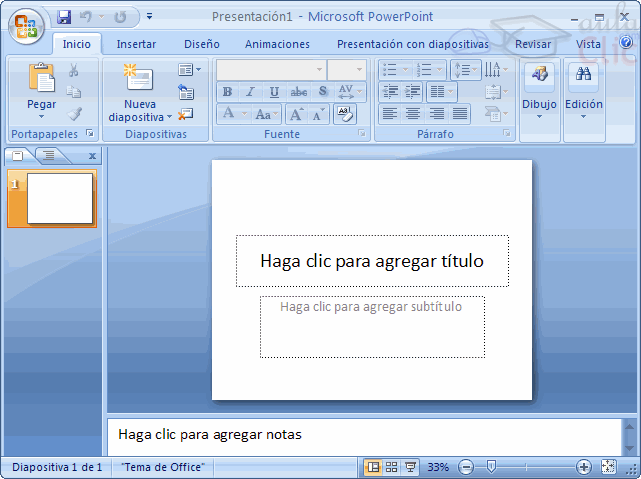Image resolution: width=641 pixels, height=479 pixels.
Task: Select the Slides pane tab
Action: [18, 156]
